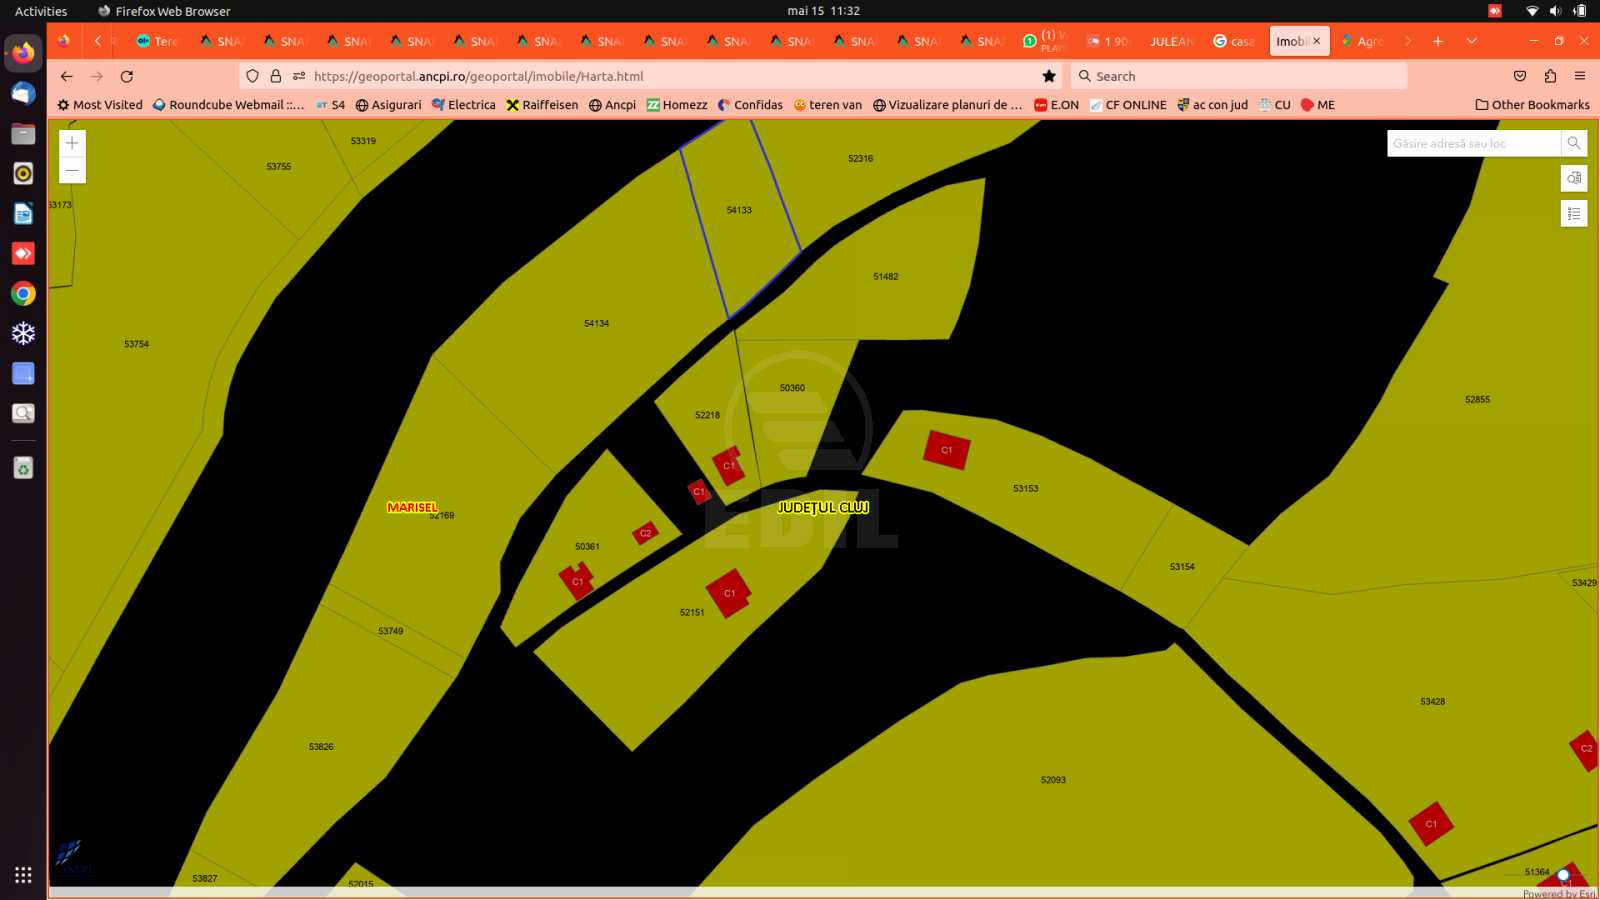Open Firefox hamburger application menu
The height and width of the screenshot is (900, 1600).
coord(1580,76)
